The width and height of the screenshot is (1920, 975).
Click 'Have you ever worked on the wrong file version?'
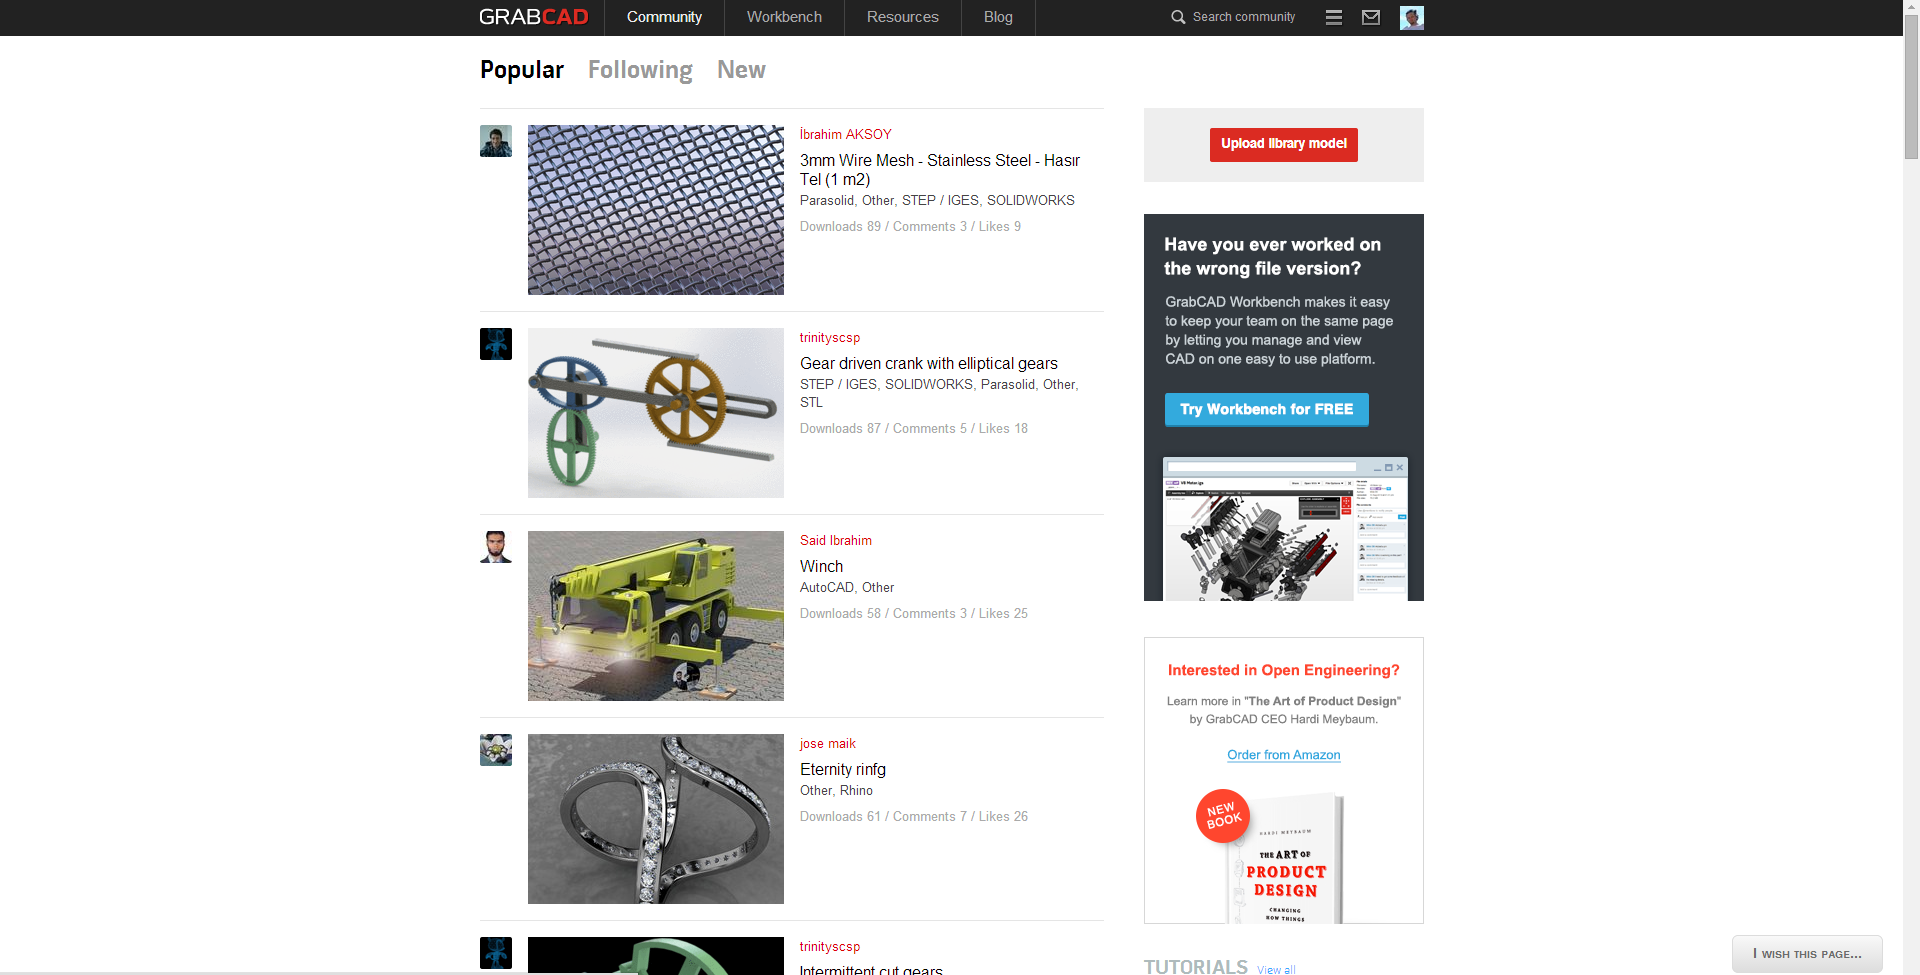tap(1272, 257)
